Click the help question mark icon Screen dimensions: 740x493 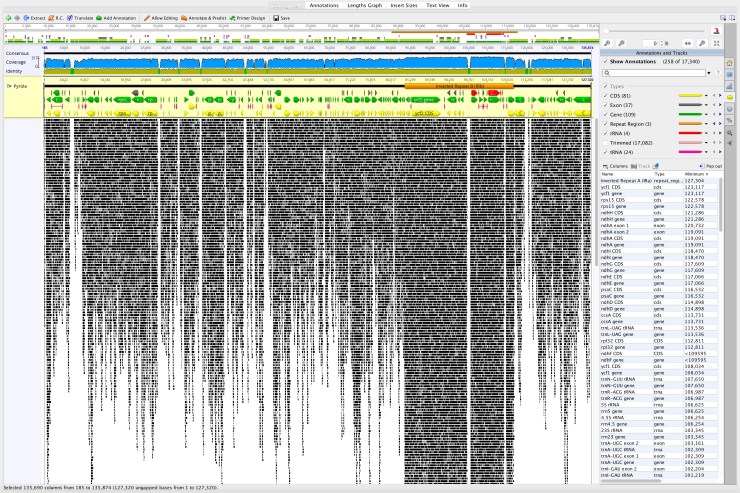point(718,73)
